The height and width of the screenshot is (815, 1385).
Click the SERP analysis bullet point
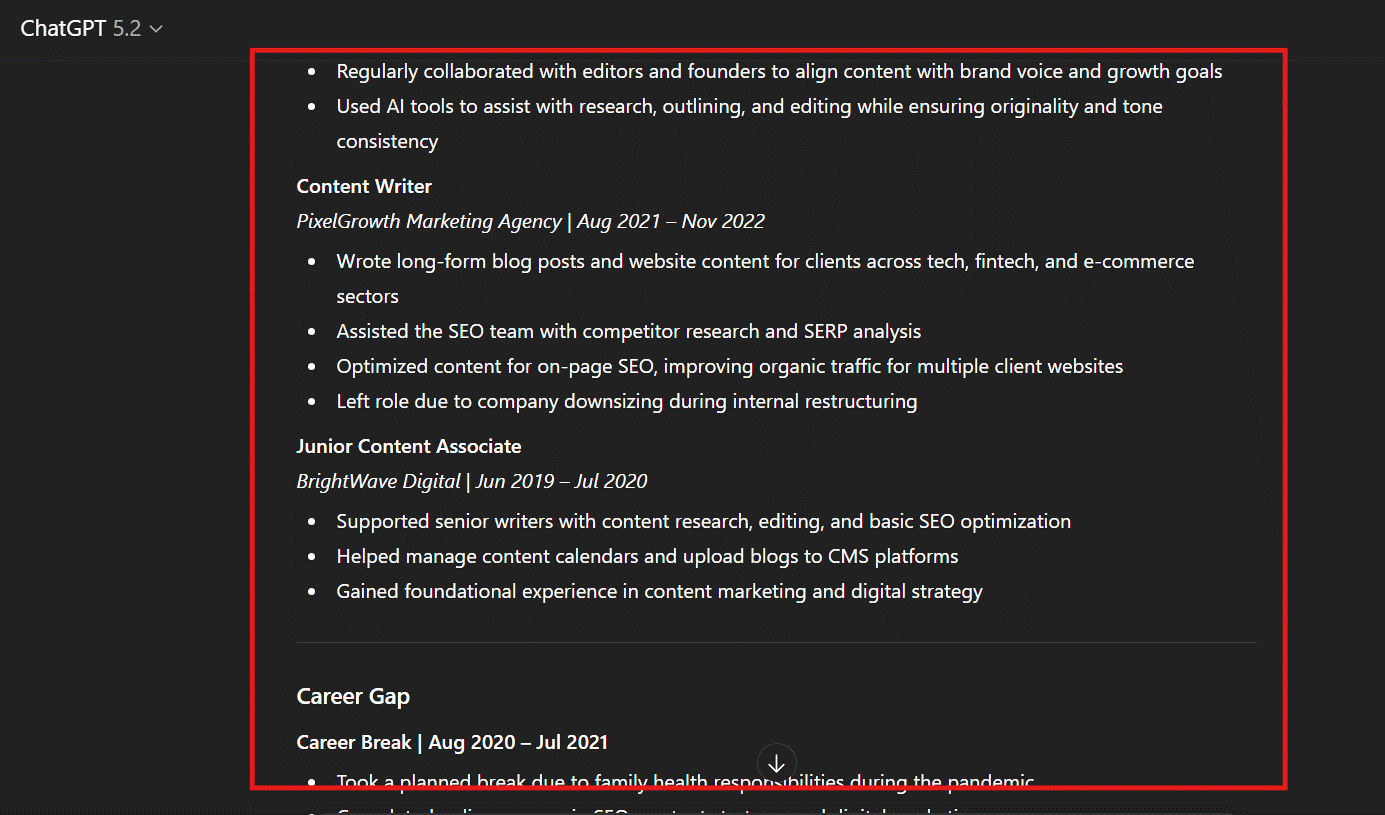(x=628, y=331)
